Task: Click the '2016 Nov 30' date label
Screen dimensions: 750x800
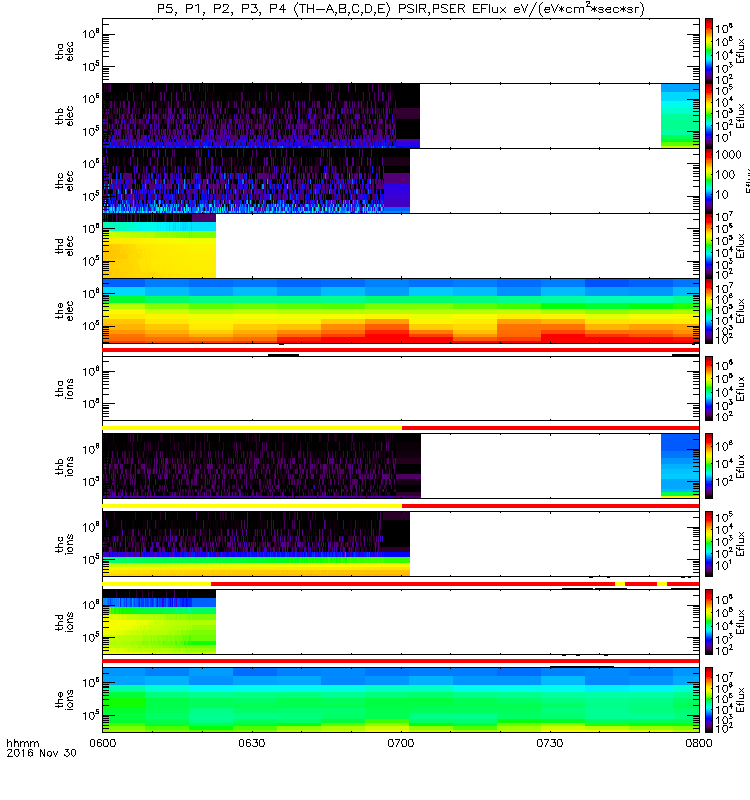Action: click(41, 753)
